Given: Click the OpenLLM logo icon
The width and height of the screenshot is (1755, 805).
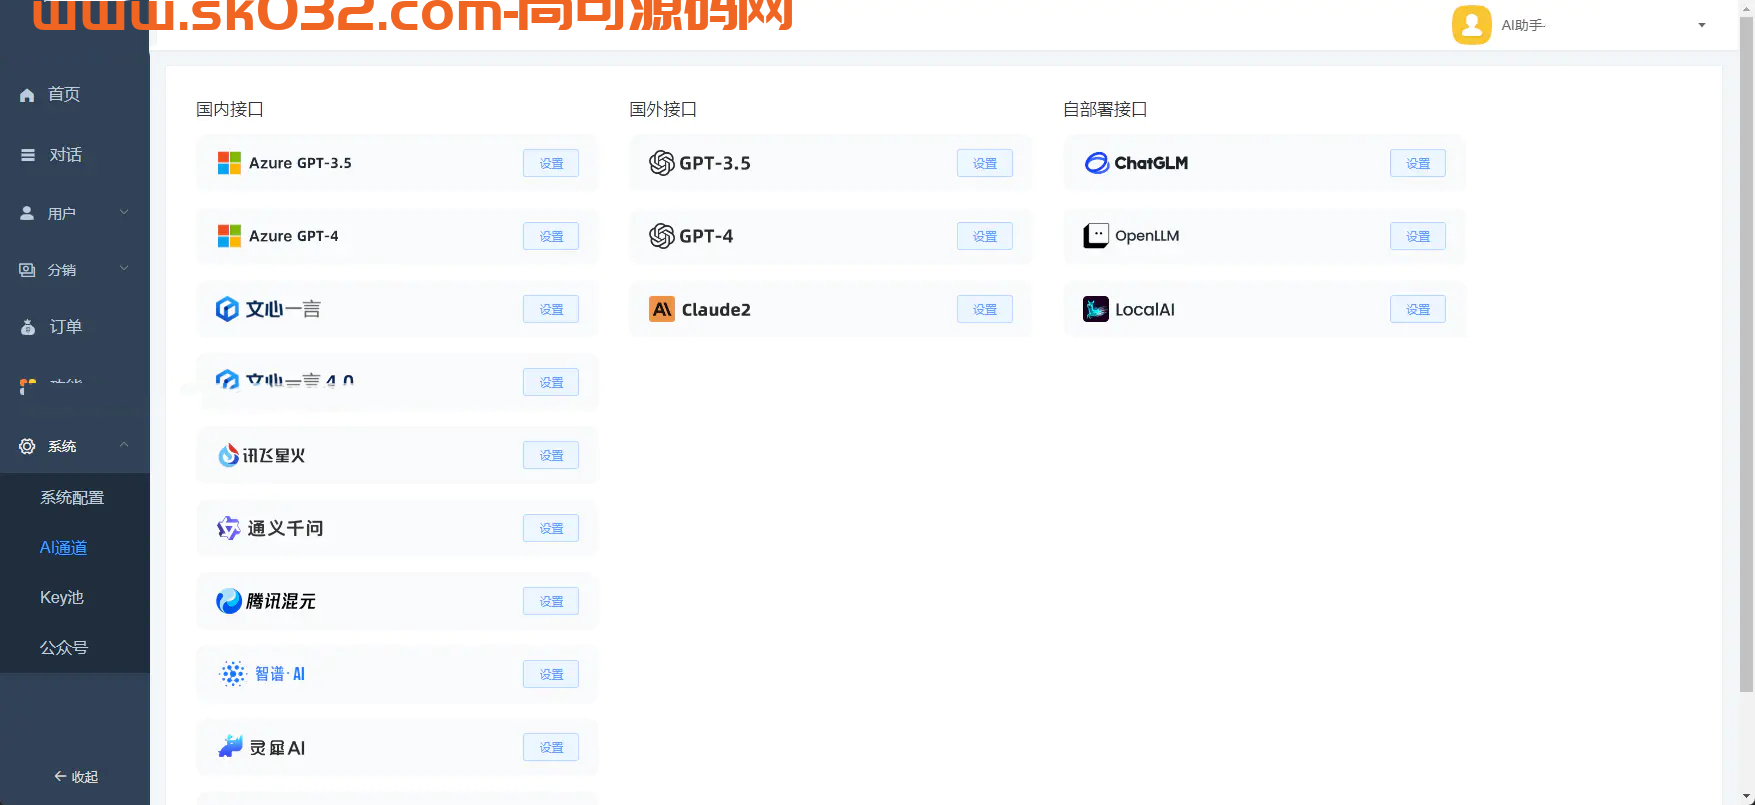Looking at the screenshot, I should click(x=1096, y=236).
